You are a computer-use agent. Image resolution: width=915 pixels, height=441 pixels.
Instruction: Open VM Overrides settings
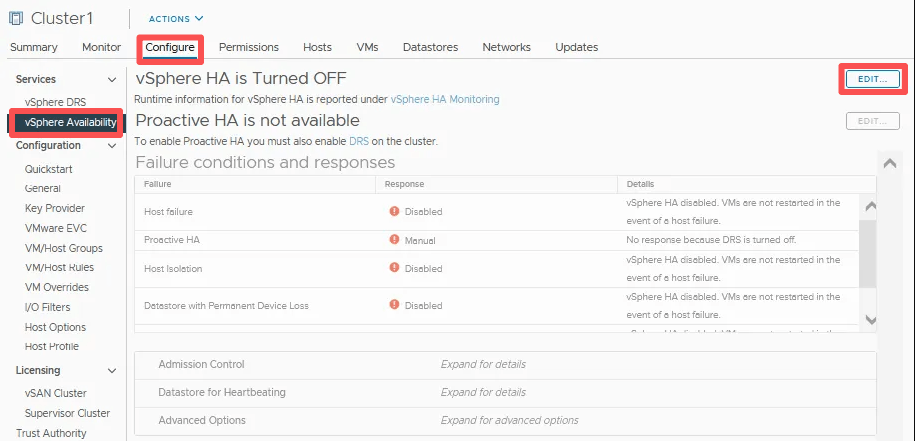click(57, 287)
